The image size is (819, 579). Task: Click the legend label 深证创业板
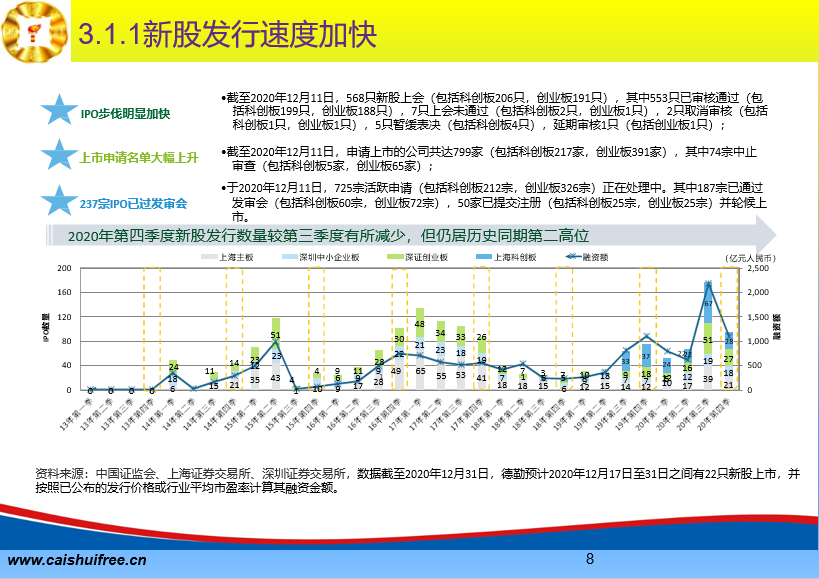[x=426, y=257]
